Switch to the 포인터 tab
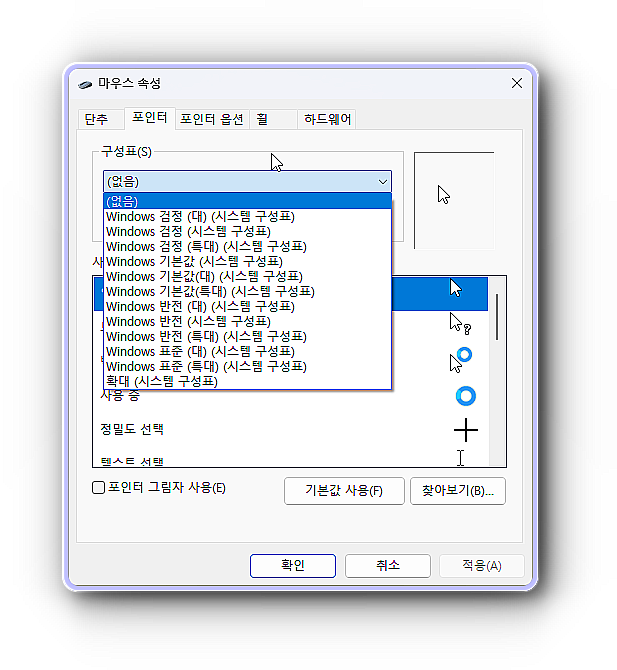This screenshot has width=617, height=670. pos(150,118)
